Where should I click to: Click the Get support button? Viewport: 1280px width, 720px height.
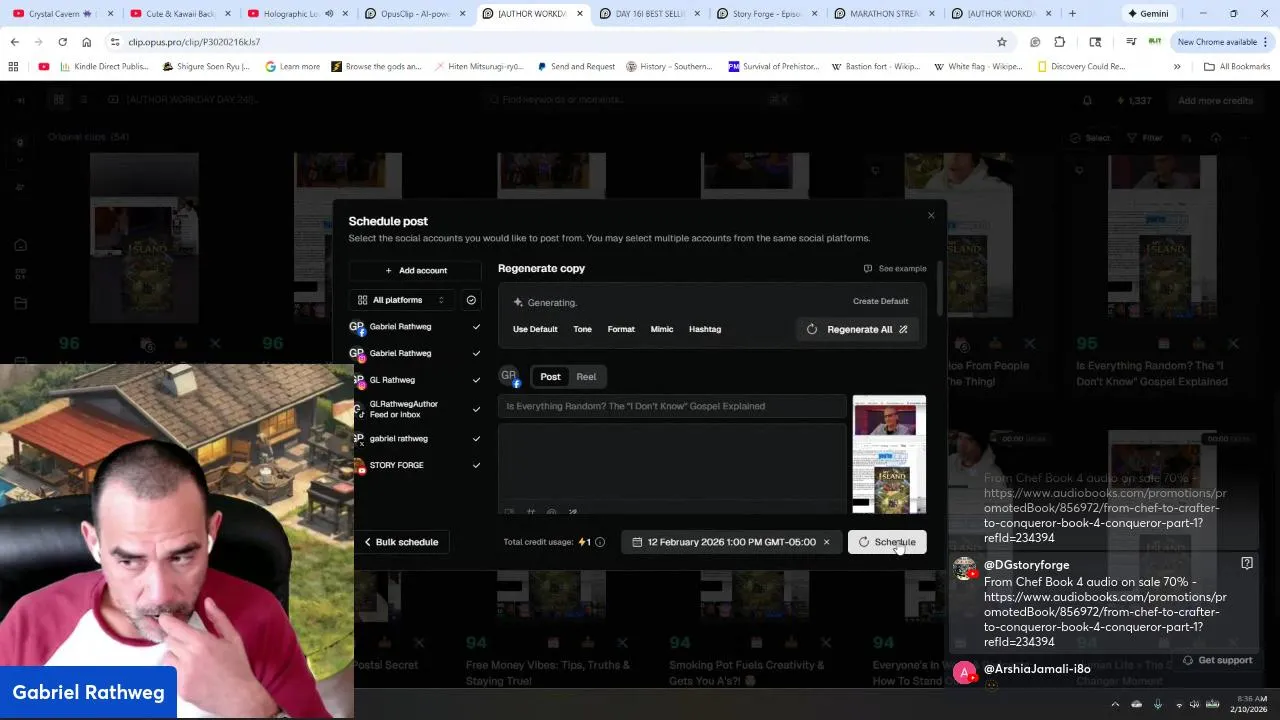pos(1217,660)
